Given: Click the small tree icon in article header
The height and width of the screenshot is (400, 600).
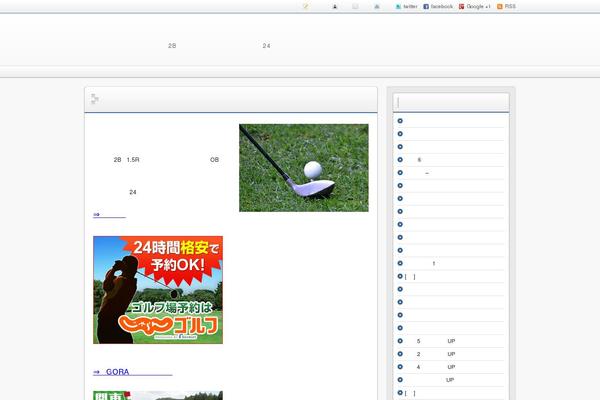Looking at the screenshot, I should tap(95, 99).
